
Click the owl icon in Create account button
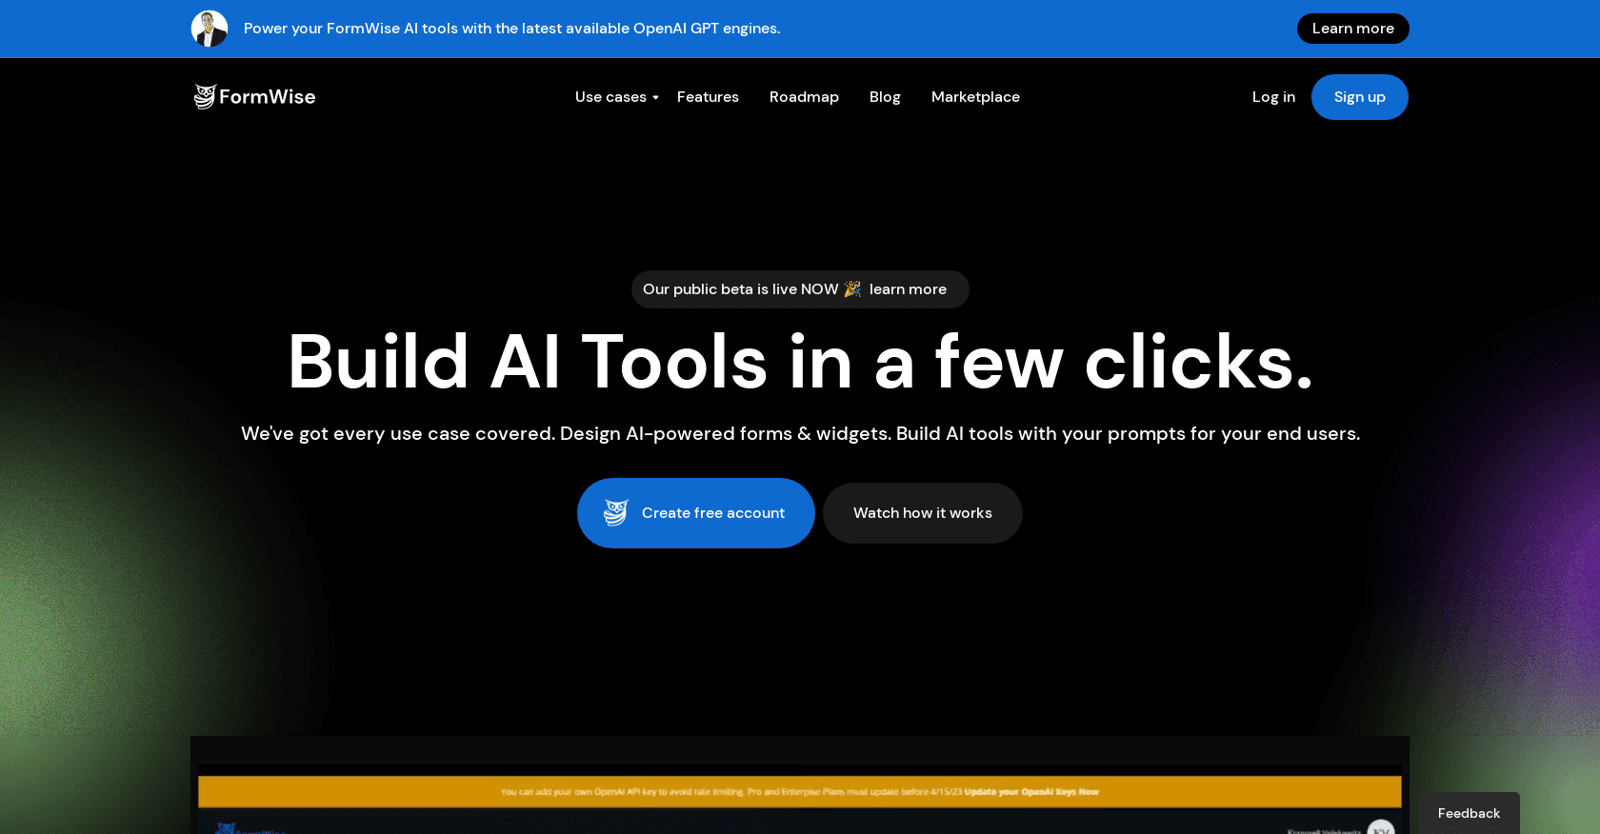click(x=616, y=513)
